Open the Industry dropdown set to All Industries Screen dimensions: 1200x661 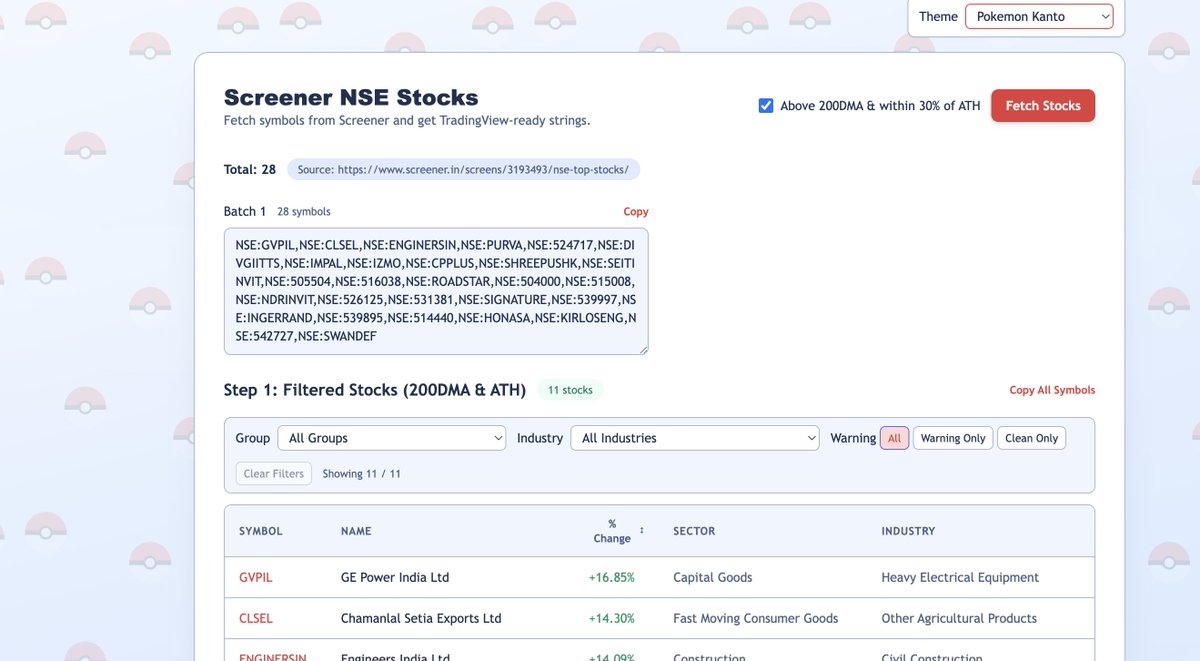click(x=695, y=438)
